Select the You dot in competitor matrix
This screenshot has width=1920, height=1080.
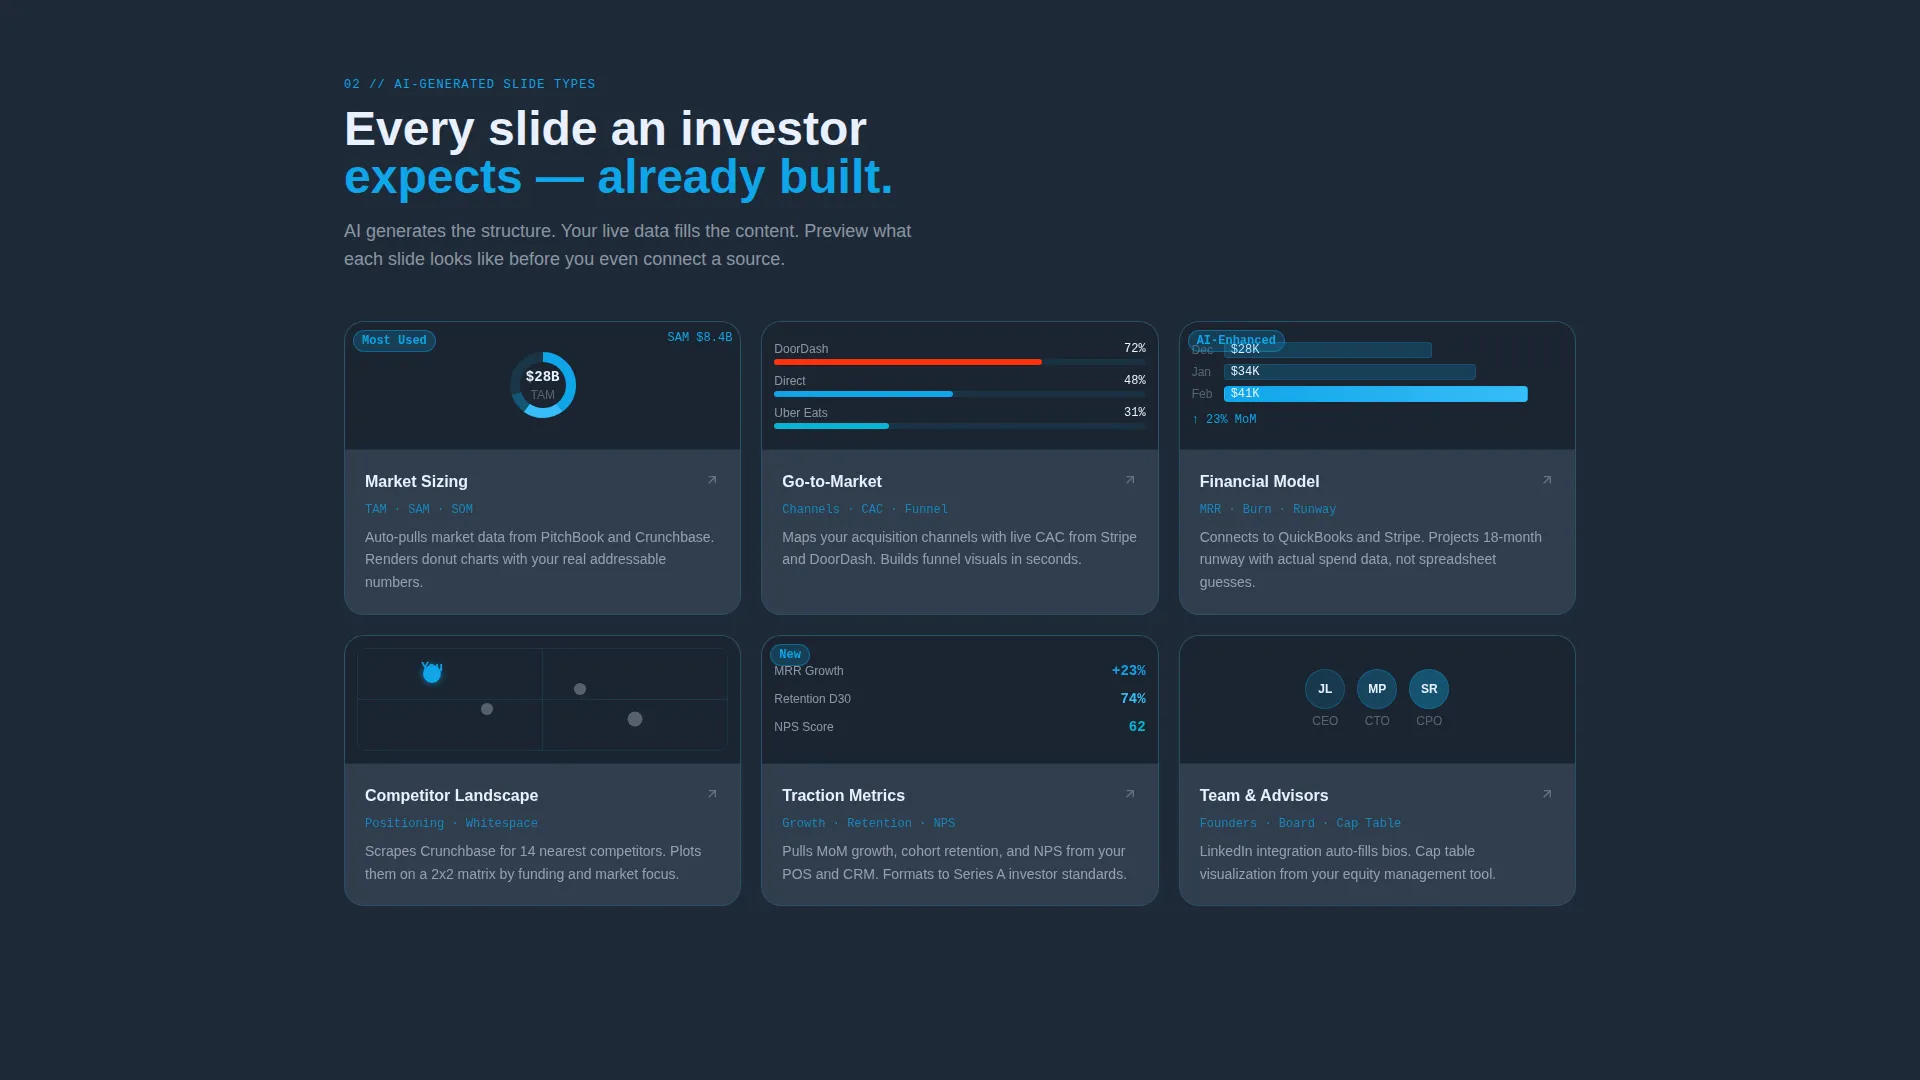(432, 674)
